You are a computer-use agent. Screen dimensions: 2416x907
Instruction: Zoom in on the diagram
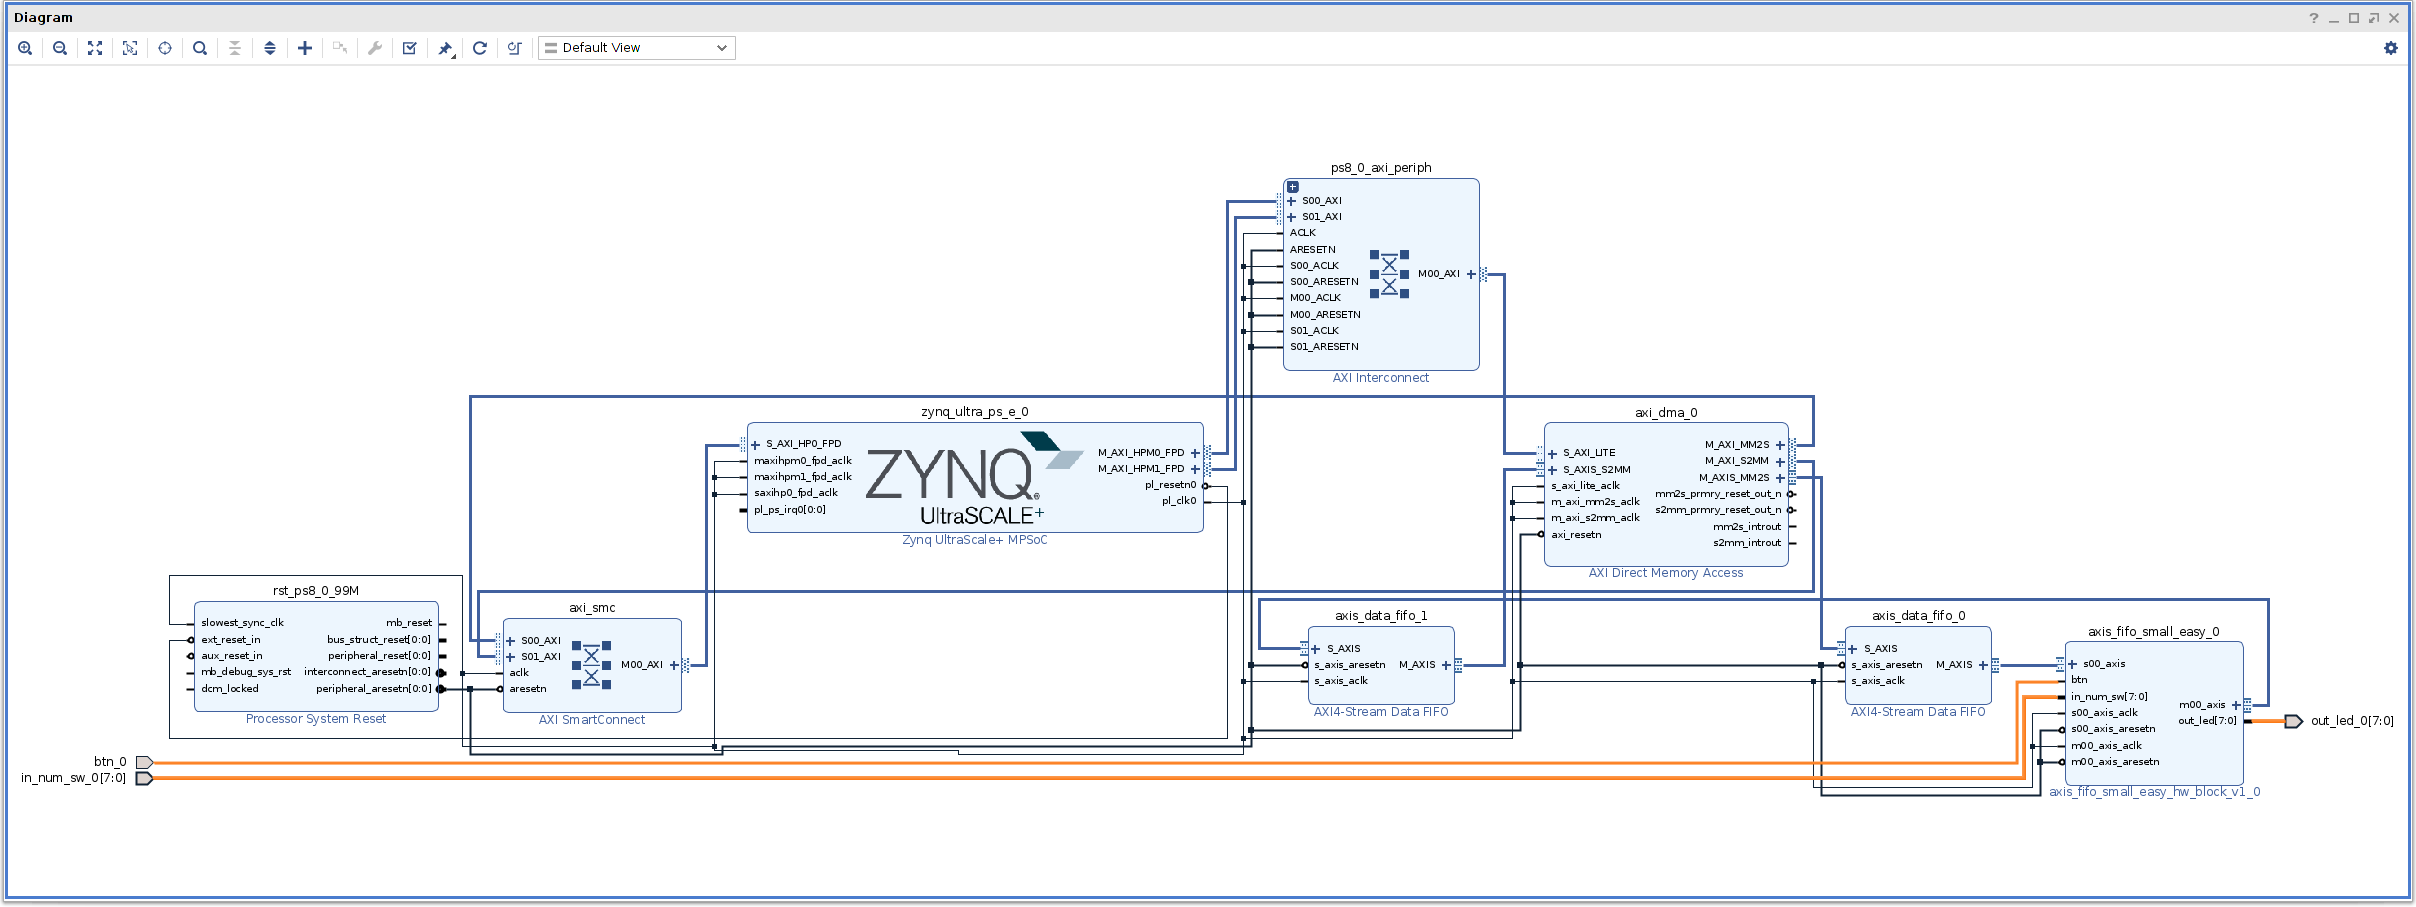pos(25,48)
